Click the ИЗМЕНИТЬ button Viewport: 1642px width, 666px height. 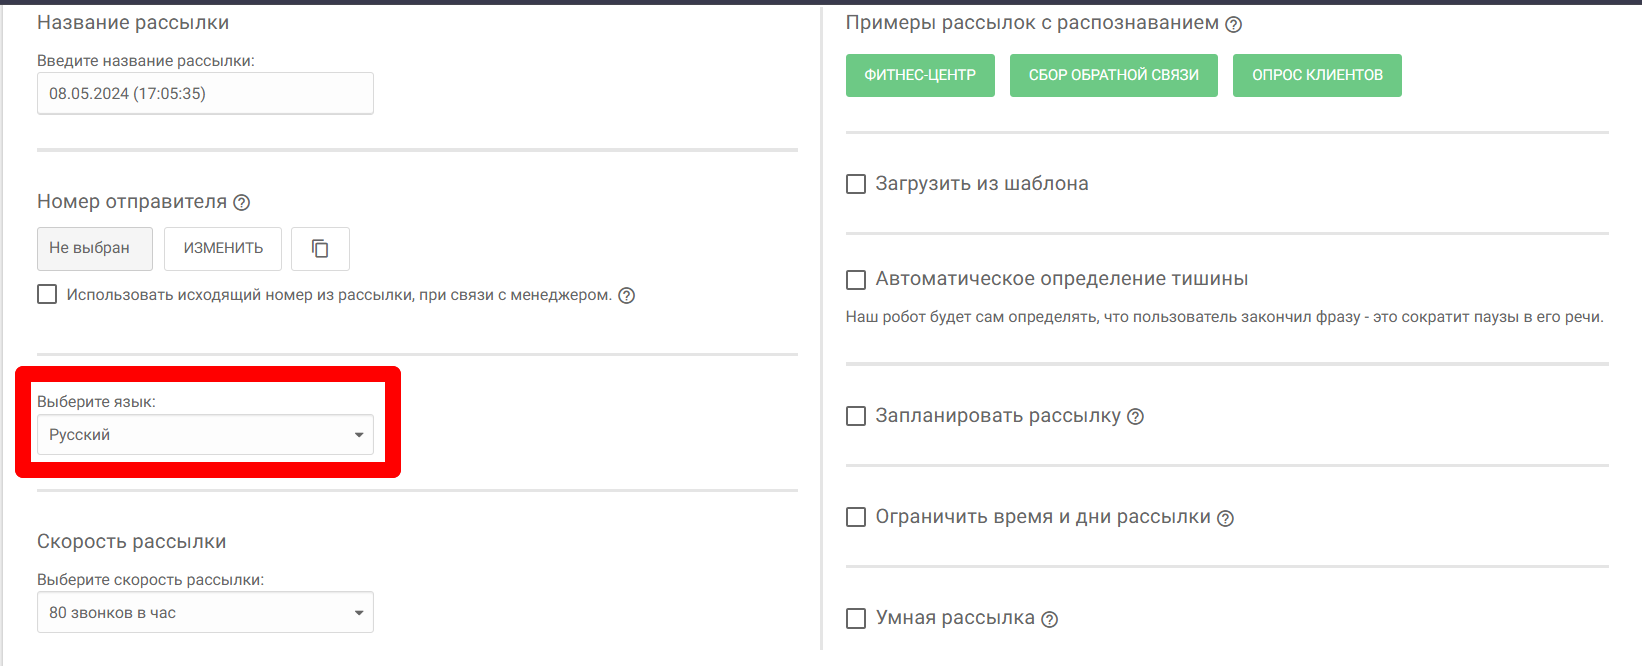[223, 249]
